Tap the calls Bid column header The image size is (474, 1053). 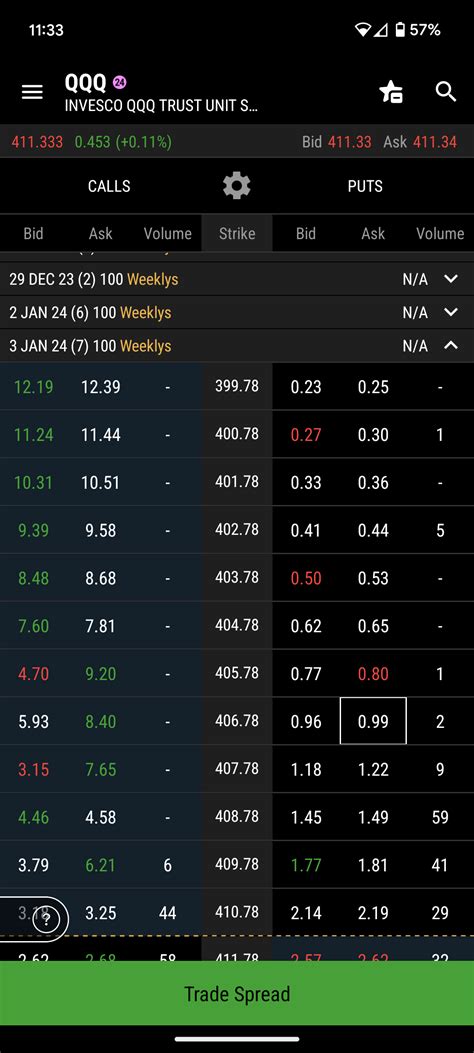[x=33, y=234]
